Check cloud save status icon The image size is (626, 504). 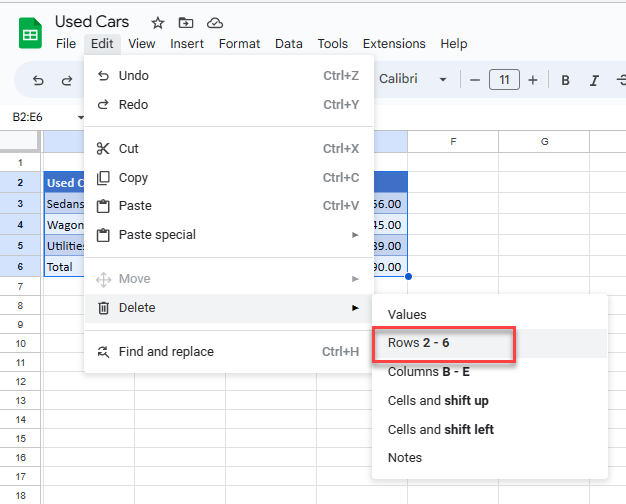point(214,22)
